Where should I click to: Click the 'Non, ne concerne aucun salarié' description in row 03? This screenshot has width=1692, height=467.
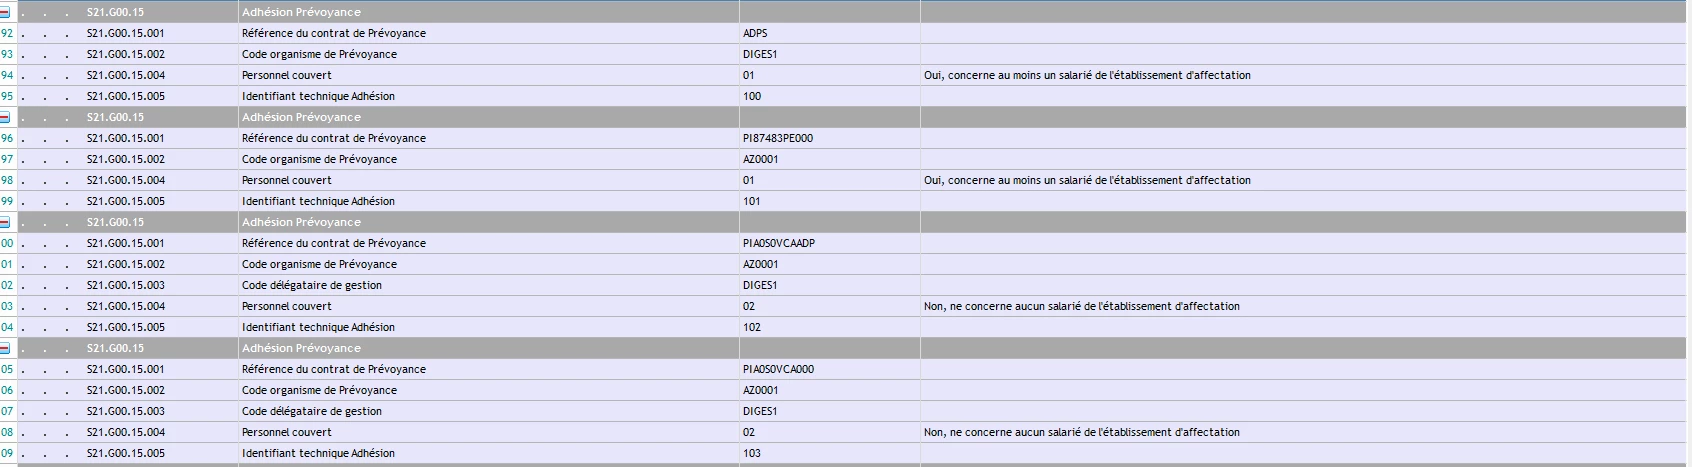[x=1081, y=306]
